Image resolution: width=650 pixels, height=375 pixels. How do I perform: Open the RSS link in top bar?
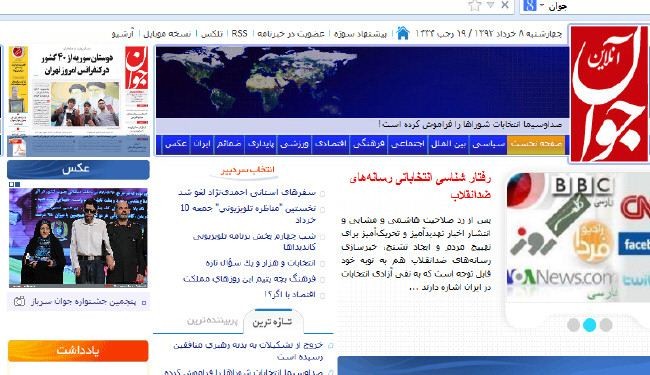[239, 34]
